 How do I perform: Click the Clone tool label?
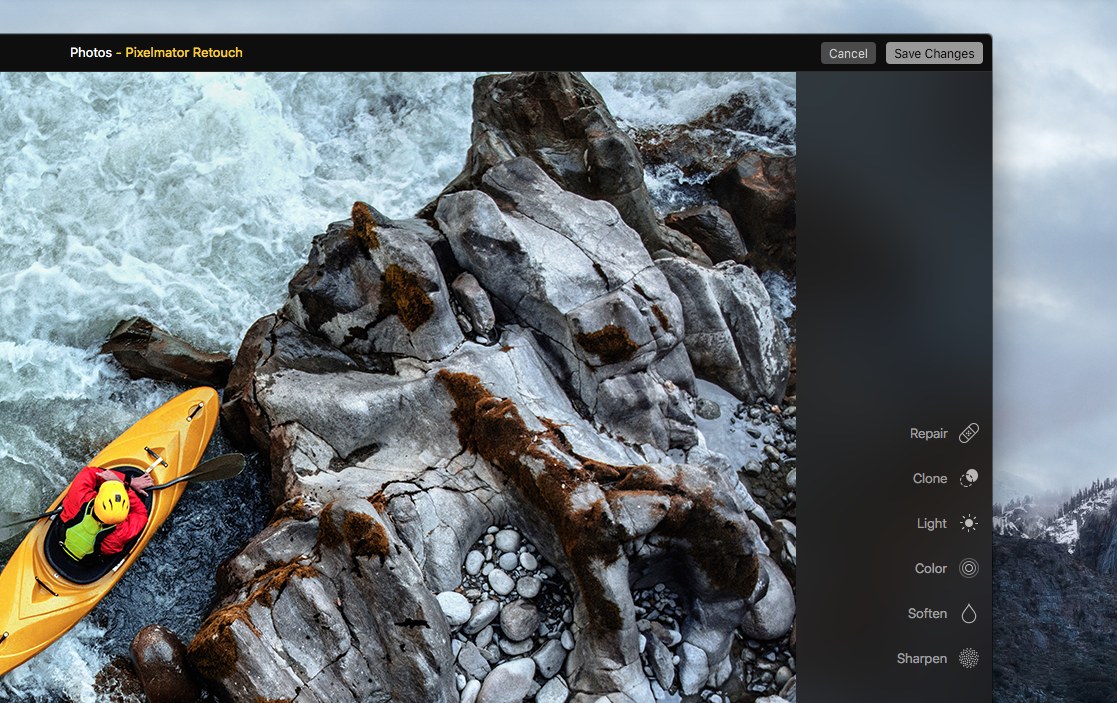930,479
